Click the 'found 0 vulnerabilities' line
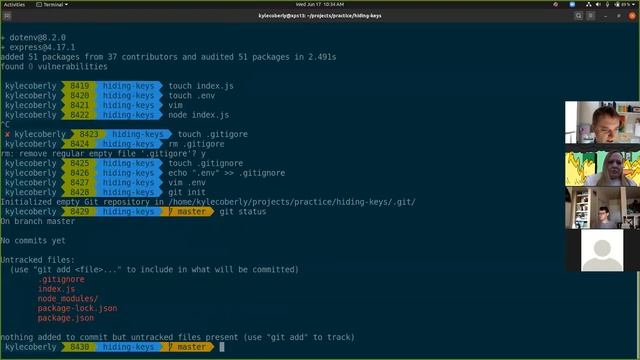The height and width of the screenshot is (360, 640). (54, 67)
